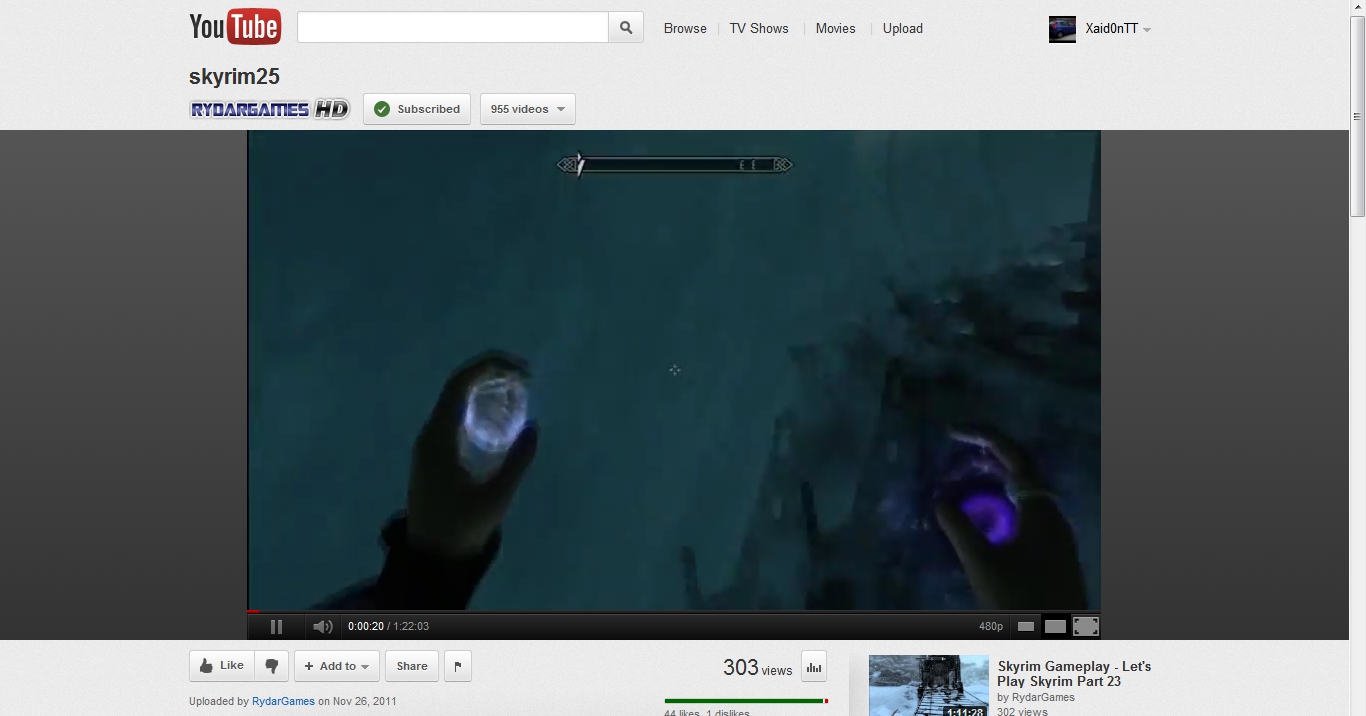Open Skyrim Gameplay Part 23 title link

pos(1074,674)
